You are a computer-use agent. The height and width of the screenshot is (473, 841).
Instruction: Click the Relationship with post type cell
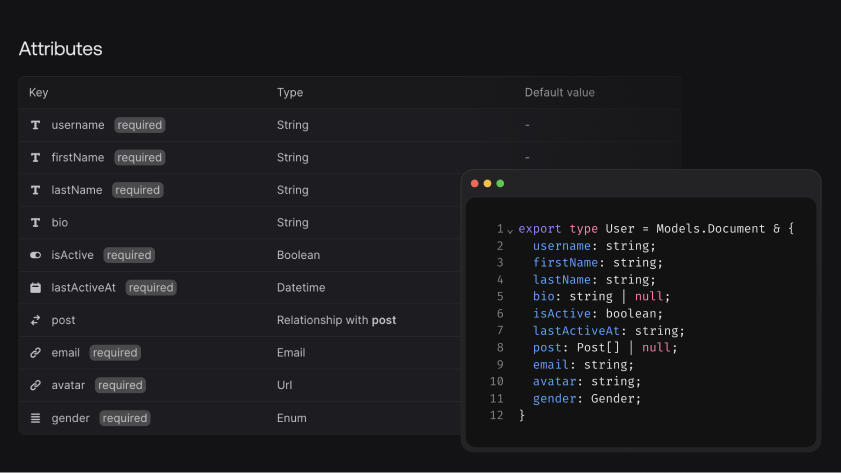click(x=336, y=320)
